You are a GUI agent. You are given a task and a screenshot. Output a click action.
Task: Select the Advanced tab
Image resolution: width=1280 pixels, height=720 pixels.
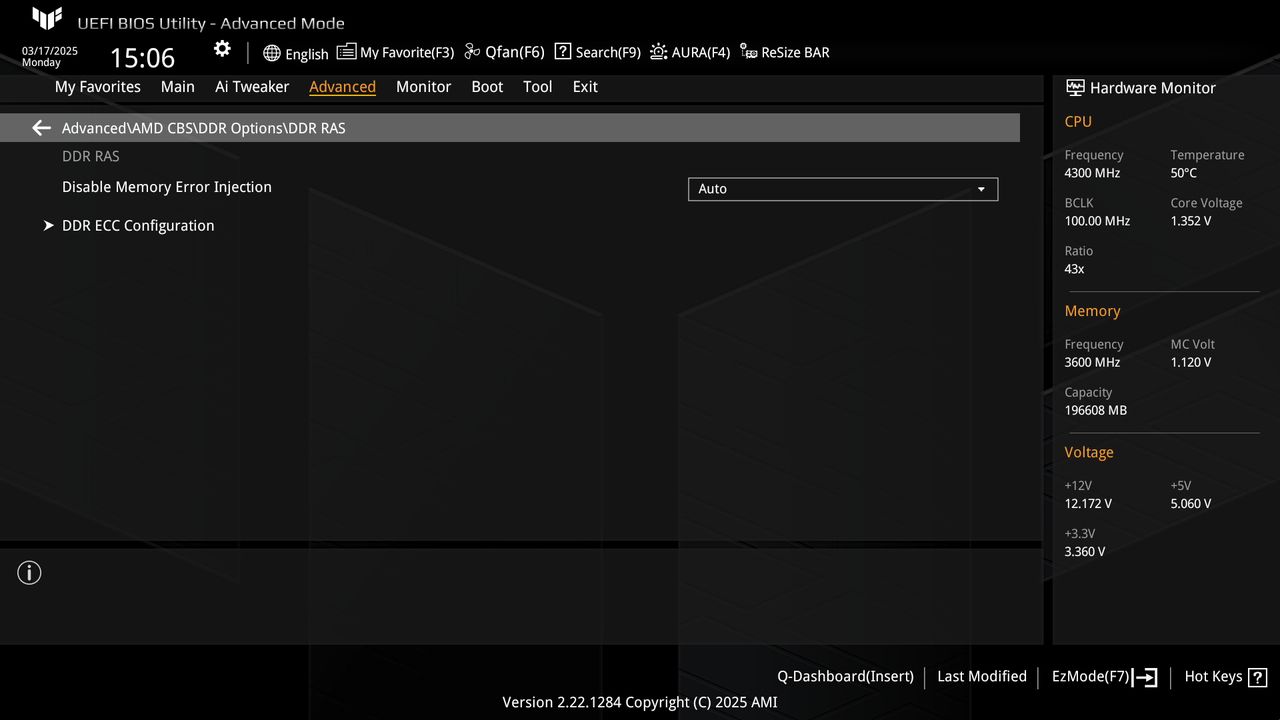coord(342,87)
